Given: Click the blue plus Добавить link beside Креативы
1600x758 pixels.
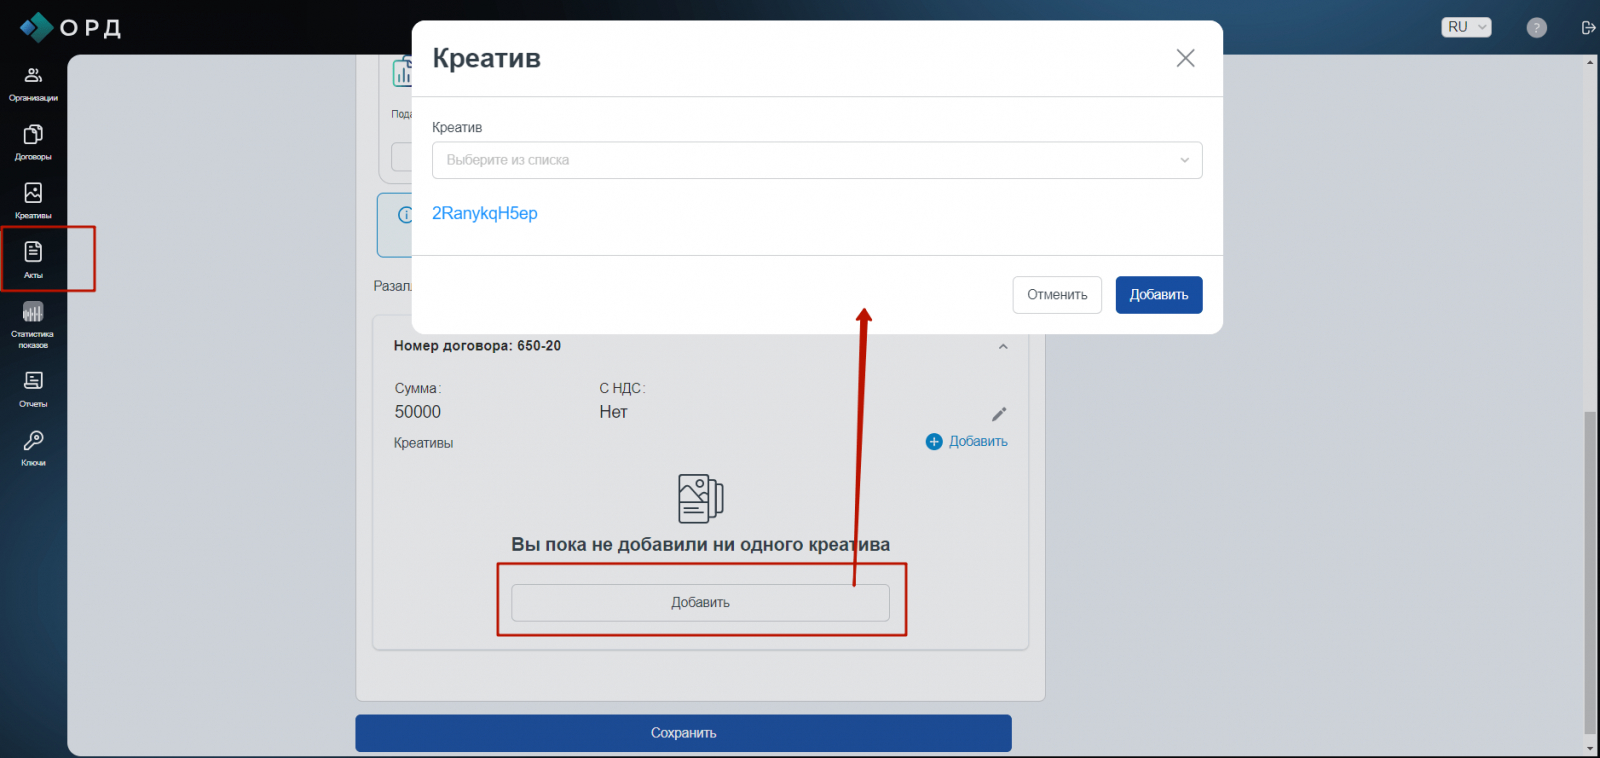Looking at the screenshot, I should 967,441.
